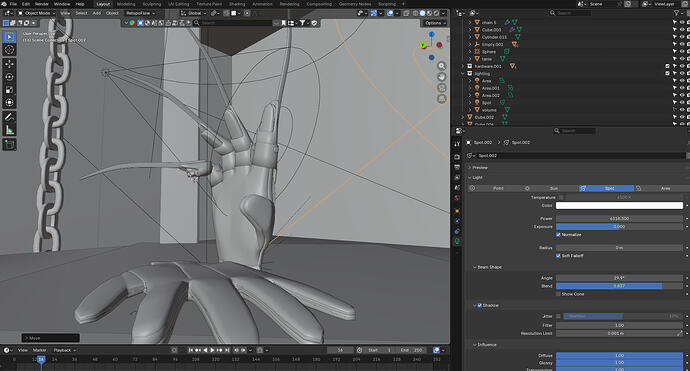Image resolution: width=690 pixels, height=371 pixels.
Task: Open the Render menu
Action: point(42,4)
